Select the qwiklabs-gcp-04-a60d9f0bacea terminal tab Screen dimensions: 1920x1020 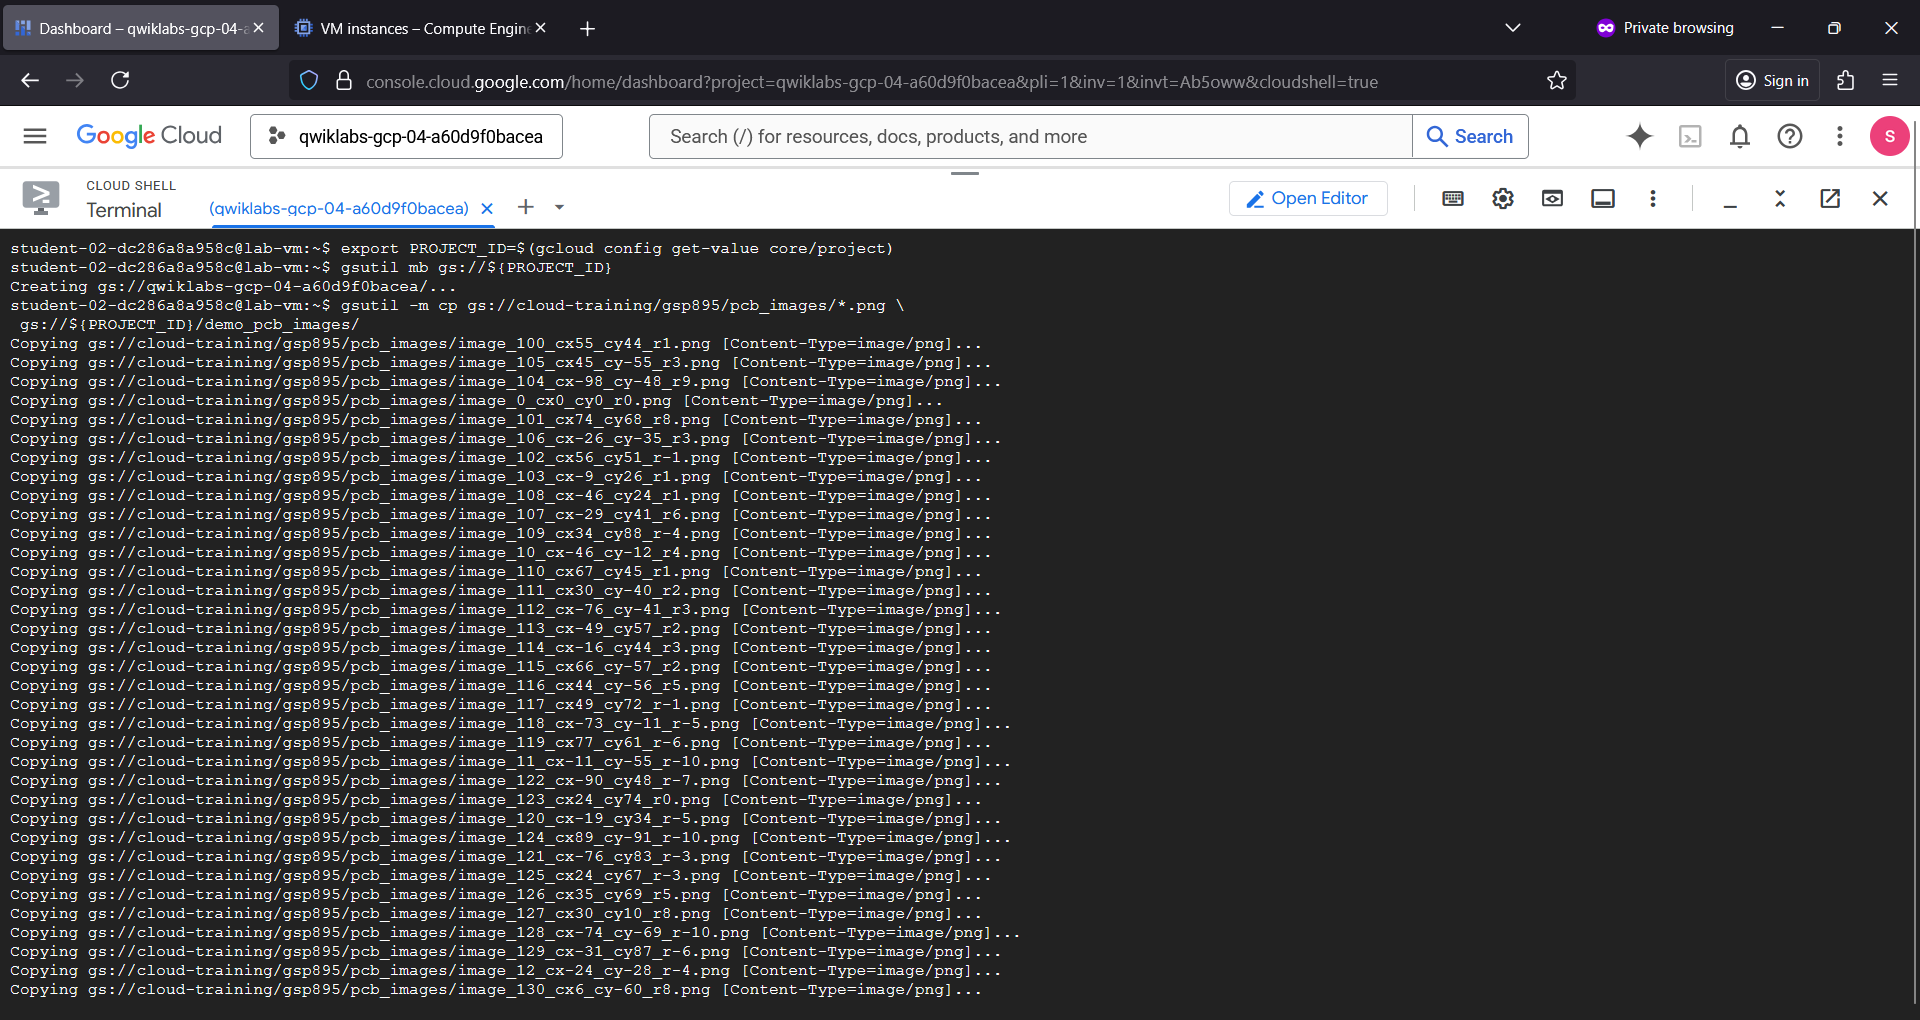(x=339, y=208)
